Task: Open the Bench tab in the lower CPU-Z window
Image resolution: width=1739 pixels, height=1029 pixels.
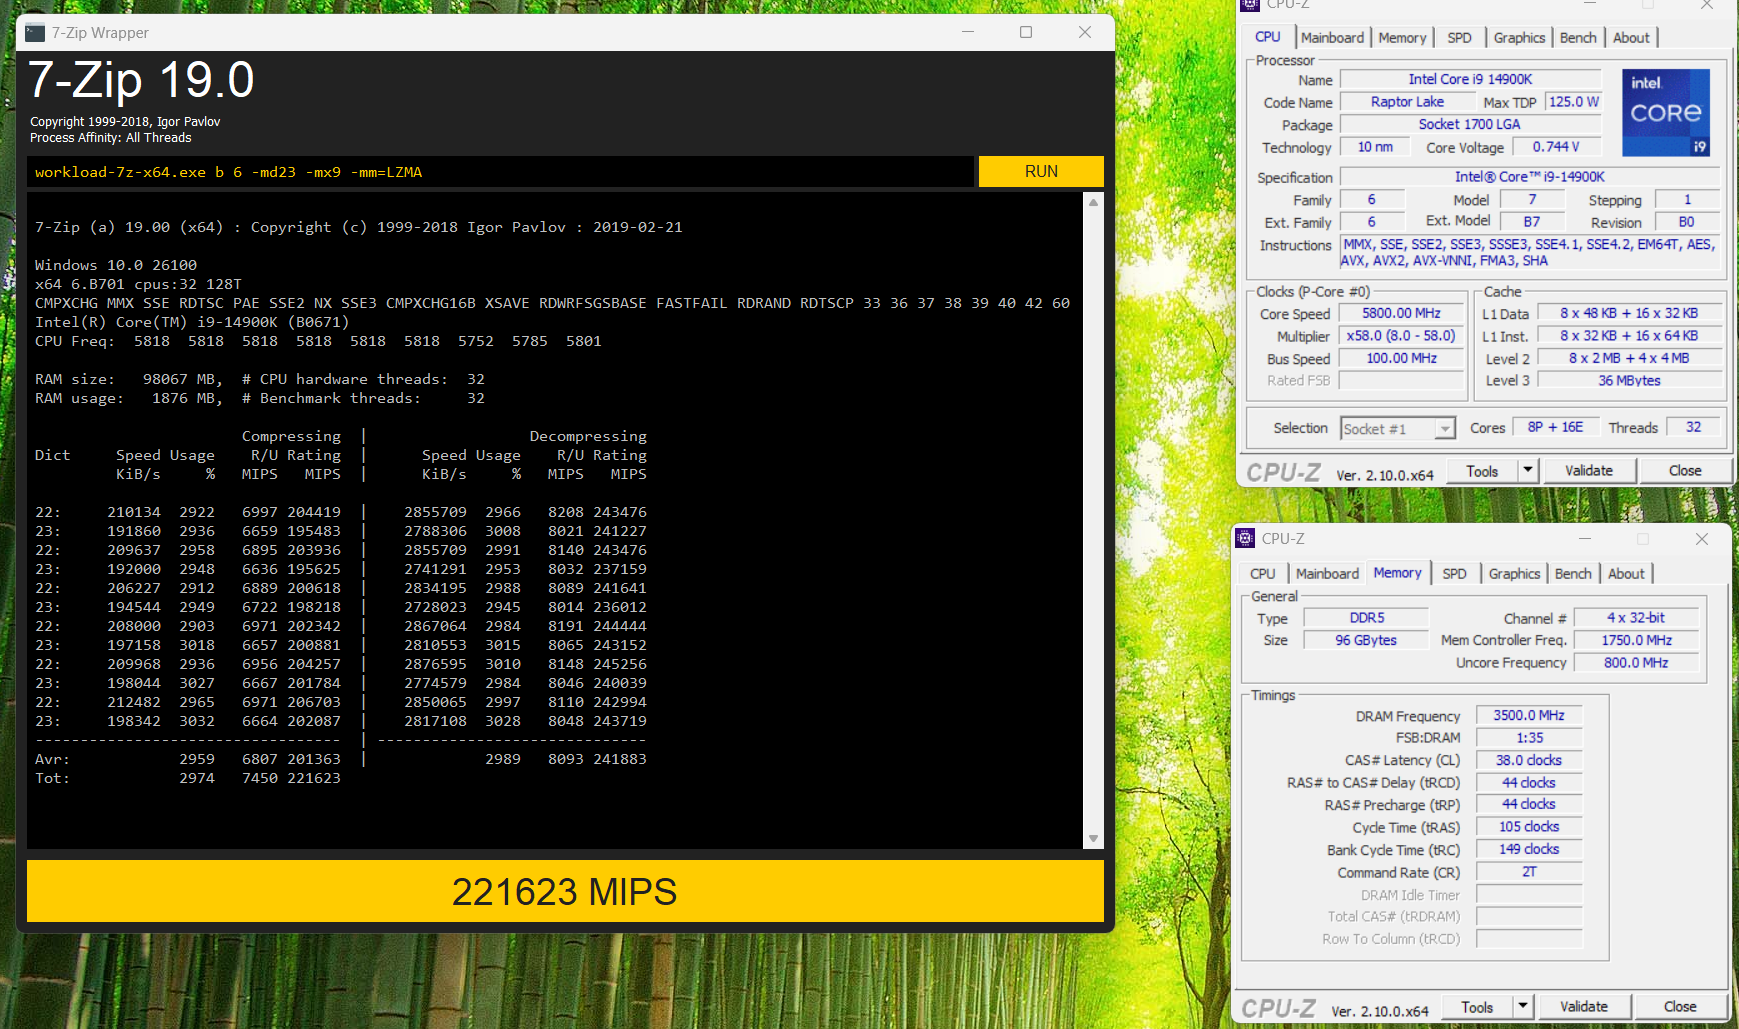Action: [x=1573, y=574]
